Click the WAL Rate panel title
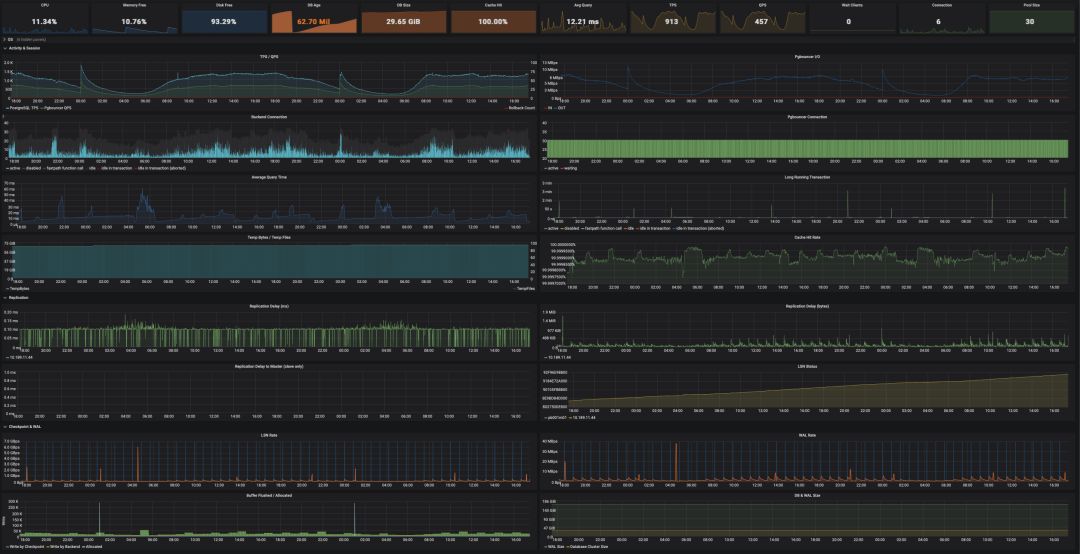Image resolution: width=1080 pixels, height=554 pixels. point(809,435)
